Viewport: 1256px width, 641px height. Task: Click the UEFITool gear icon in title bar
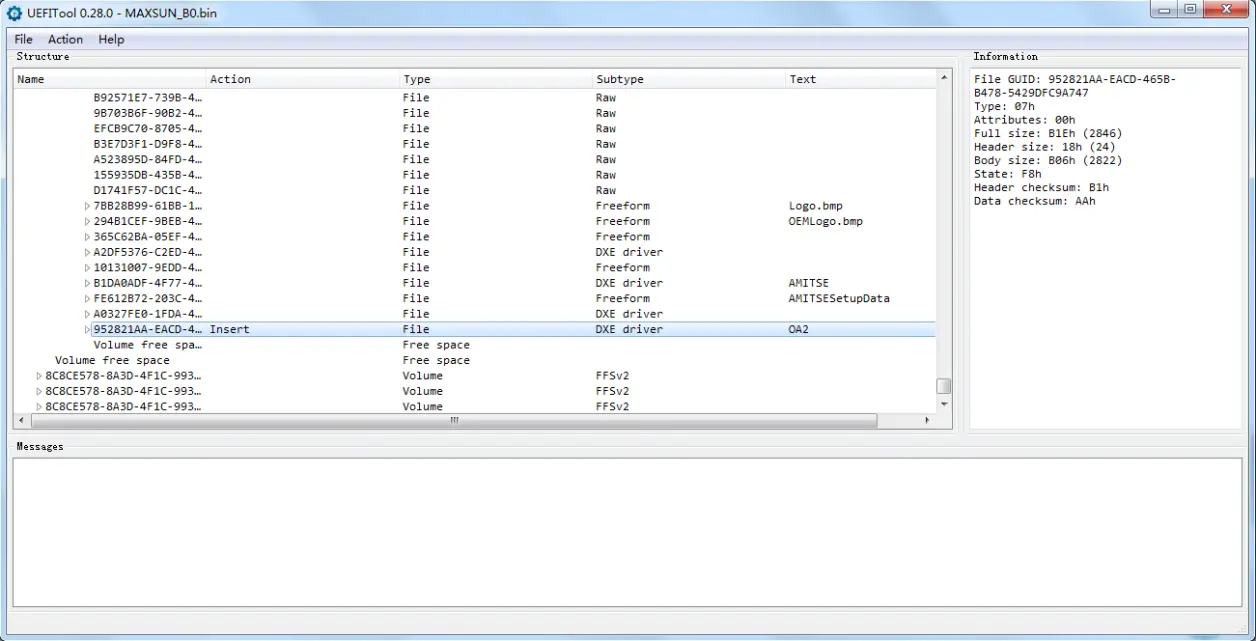click(14, 13)
